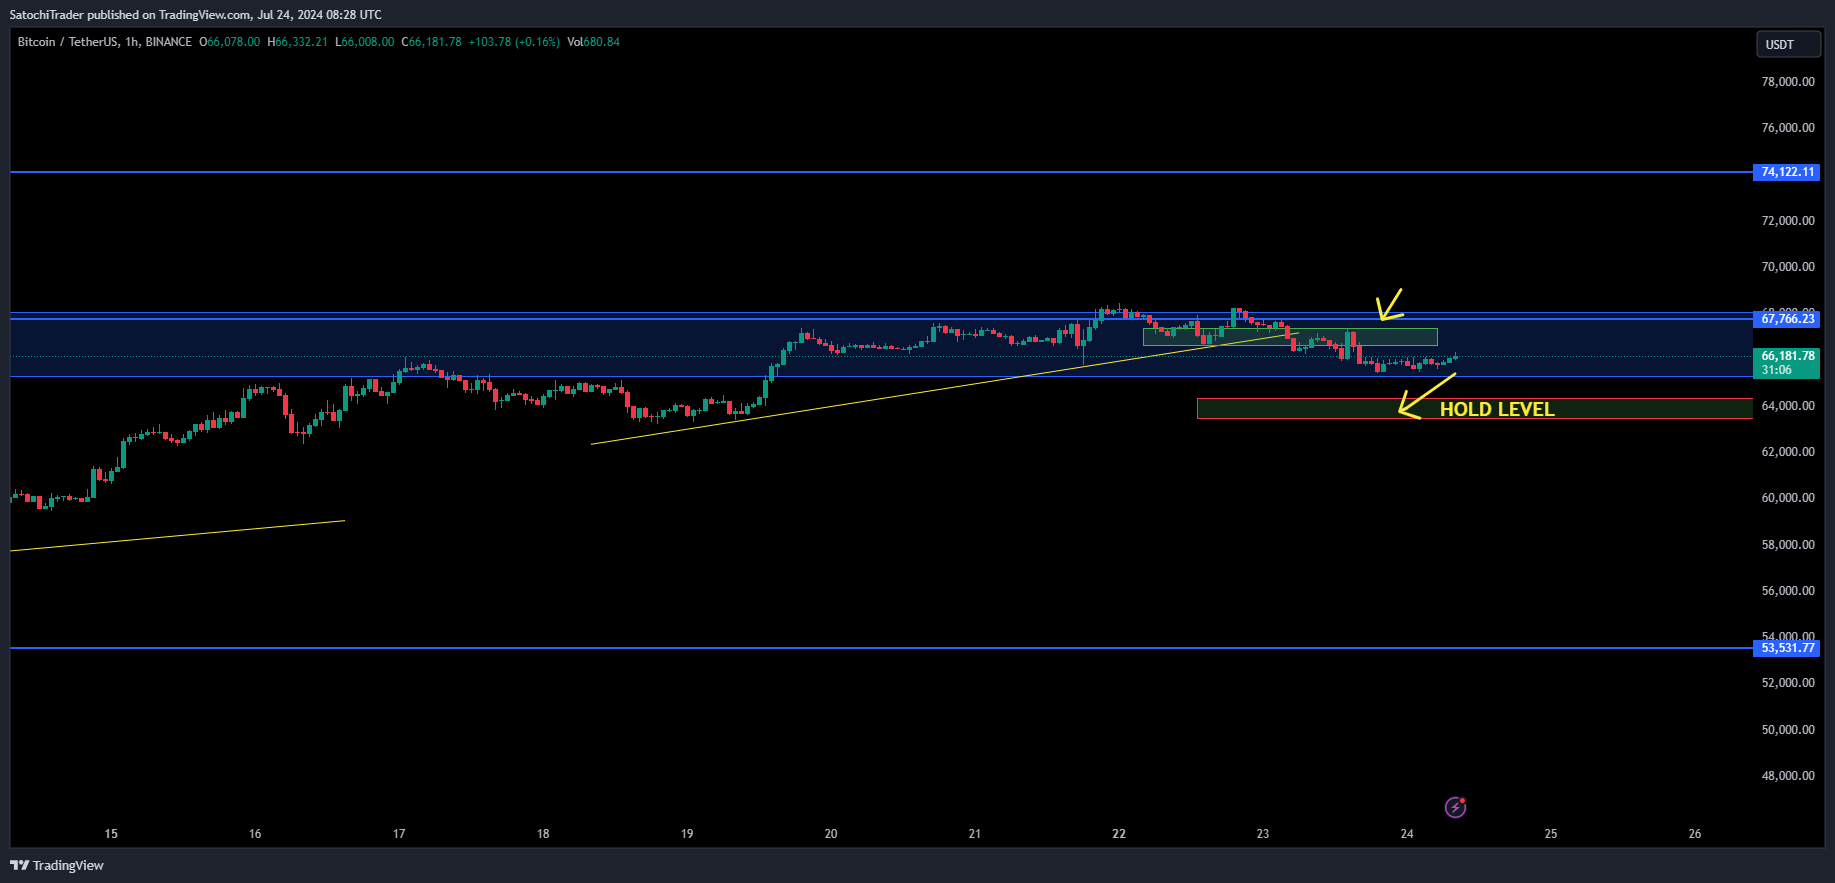Click the 52,000.00 price axis label
The image size is (1835, 883).
point(1788,683)
